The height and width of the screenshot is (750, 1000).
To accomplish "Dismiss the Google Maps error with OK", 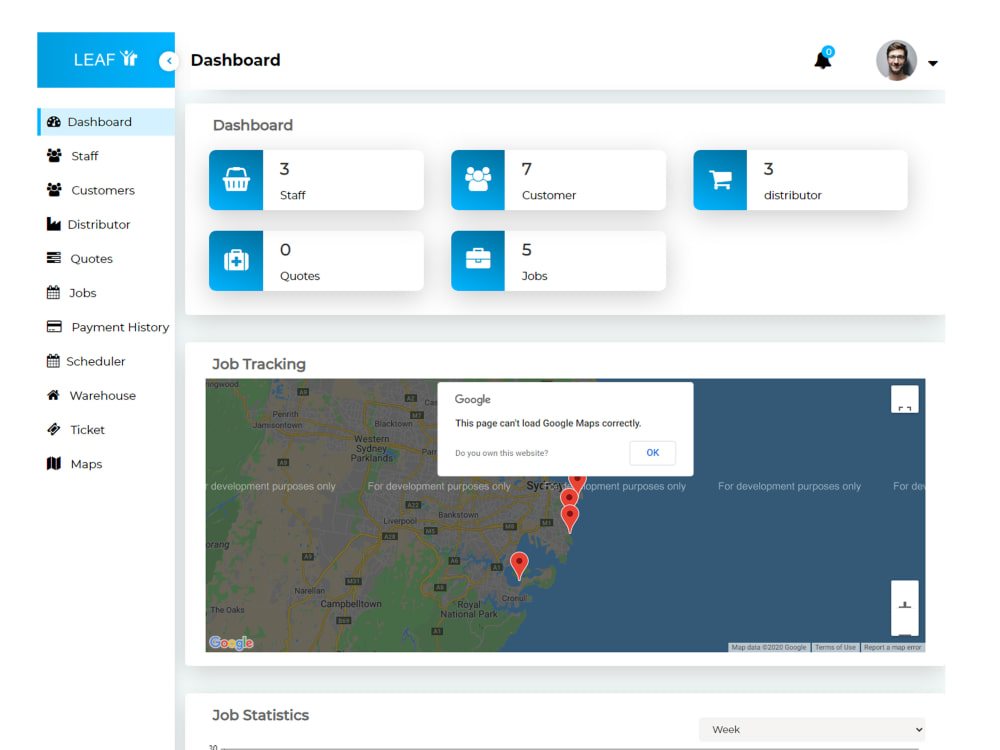I will pos(652,453).
